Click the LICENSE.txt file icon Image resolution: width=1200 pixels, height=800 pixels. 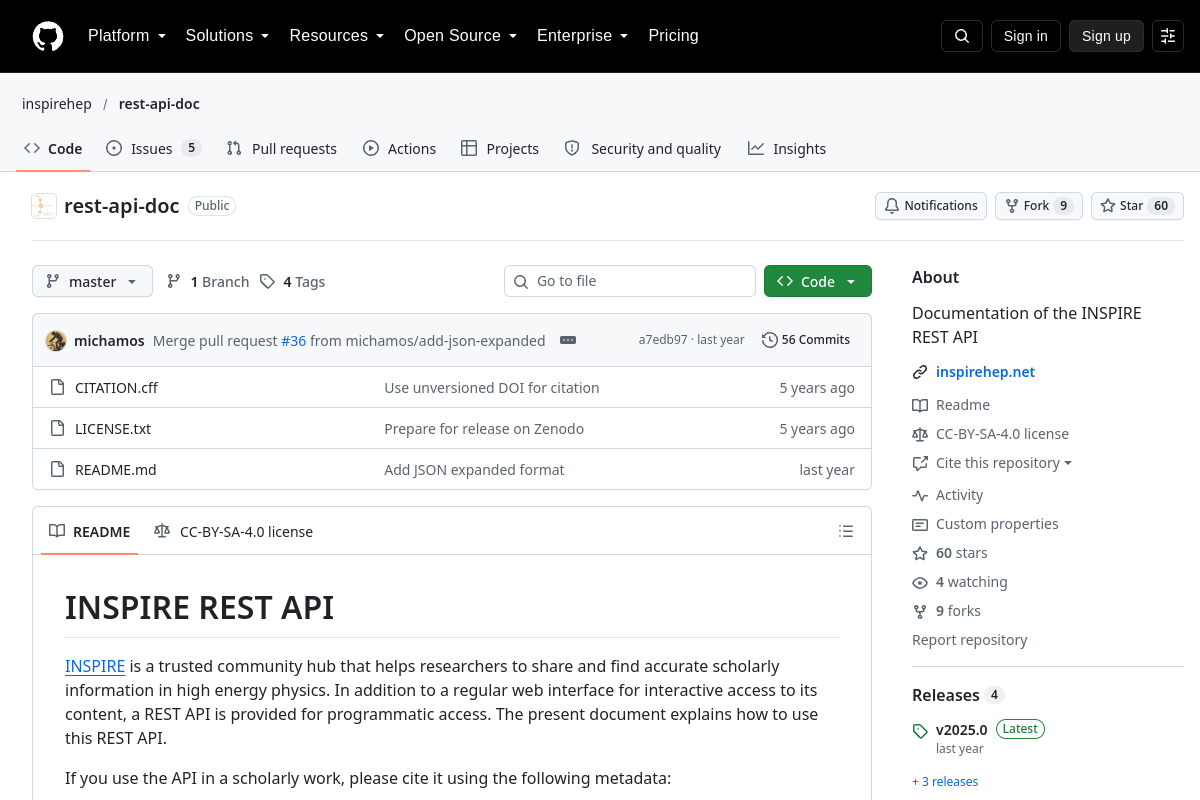coord(57,429)
